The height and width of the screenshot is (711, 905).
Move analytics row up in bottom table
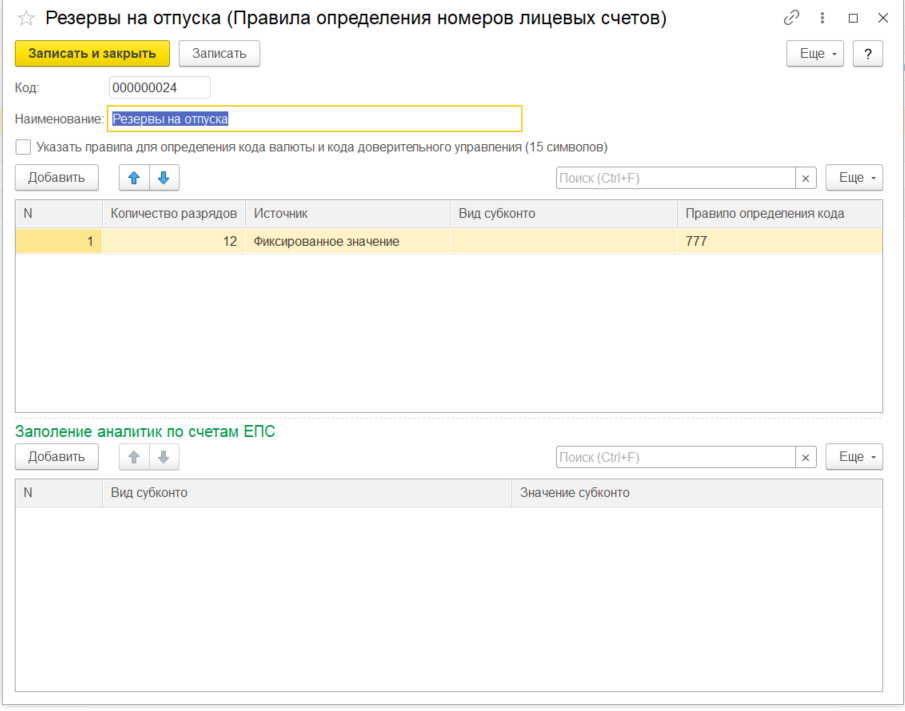[x=134, y=456]
